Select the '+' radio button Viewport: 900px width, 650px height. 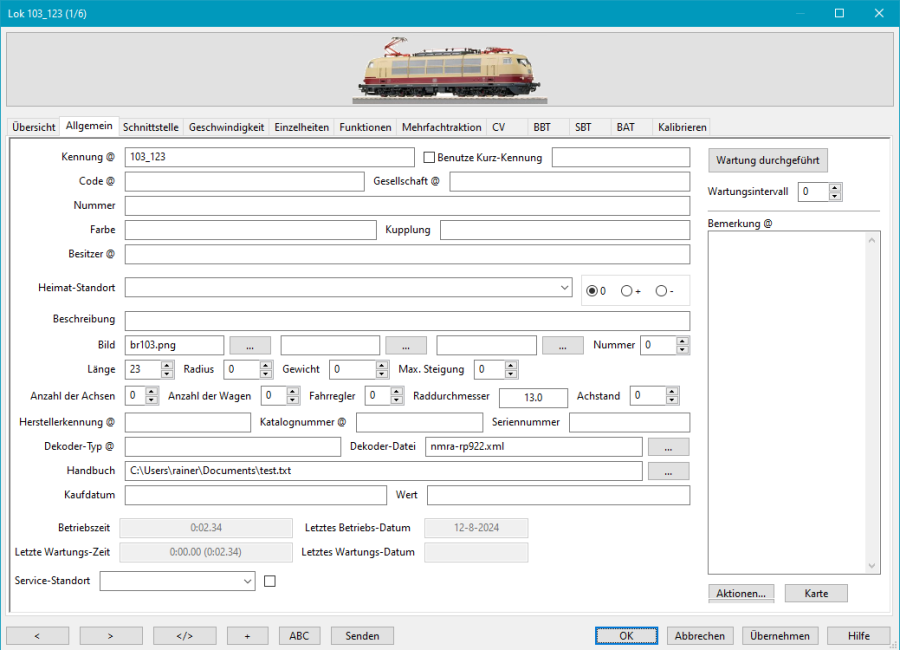click(x=627, y=291)
